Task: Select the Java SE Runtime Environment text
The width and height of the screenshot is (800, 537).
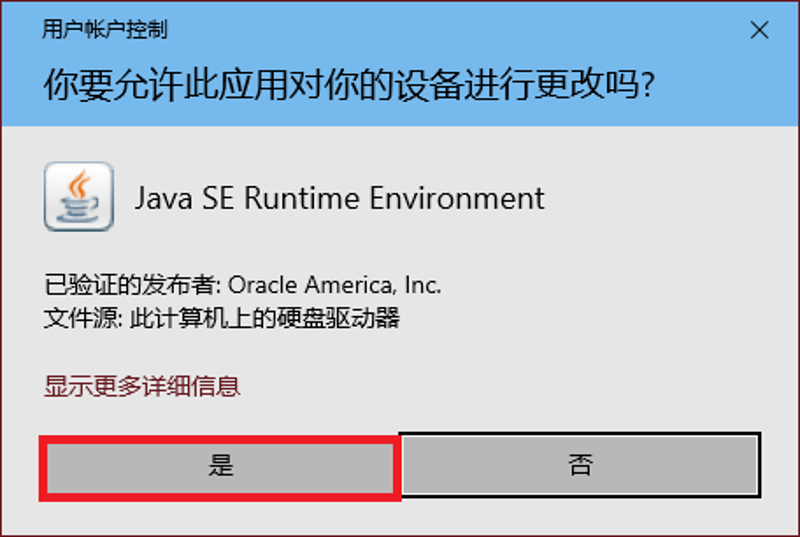Action: (339, 198)
